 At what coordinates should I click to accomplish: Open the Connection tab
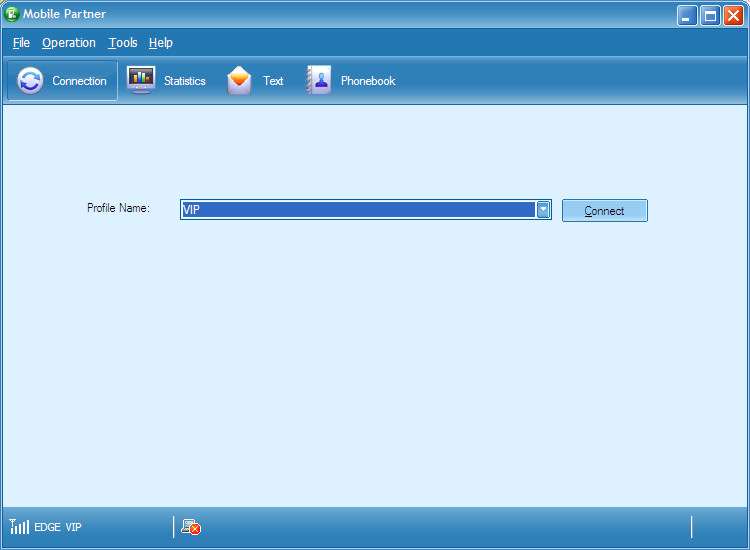click(x=62, y=80)
